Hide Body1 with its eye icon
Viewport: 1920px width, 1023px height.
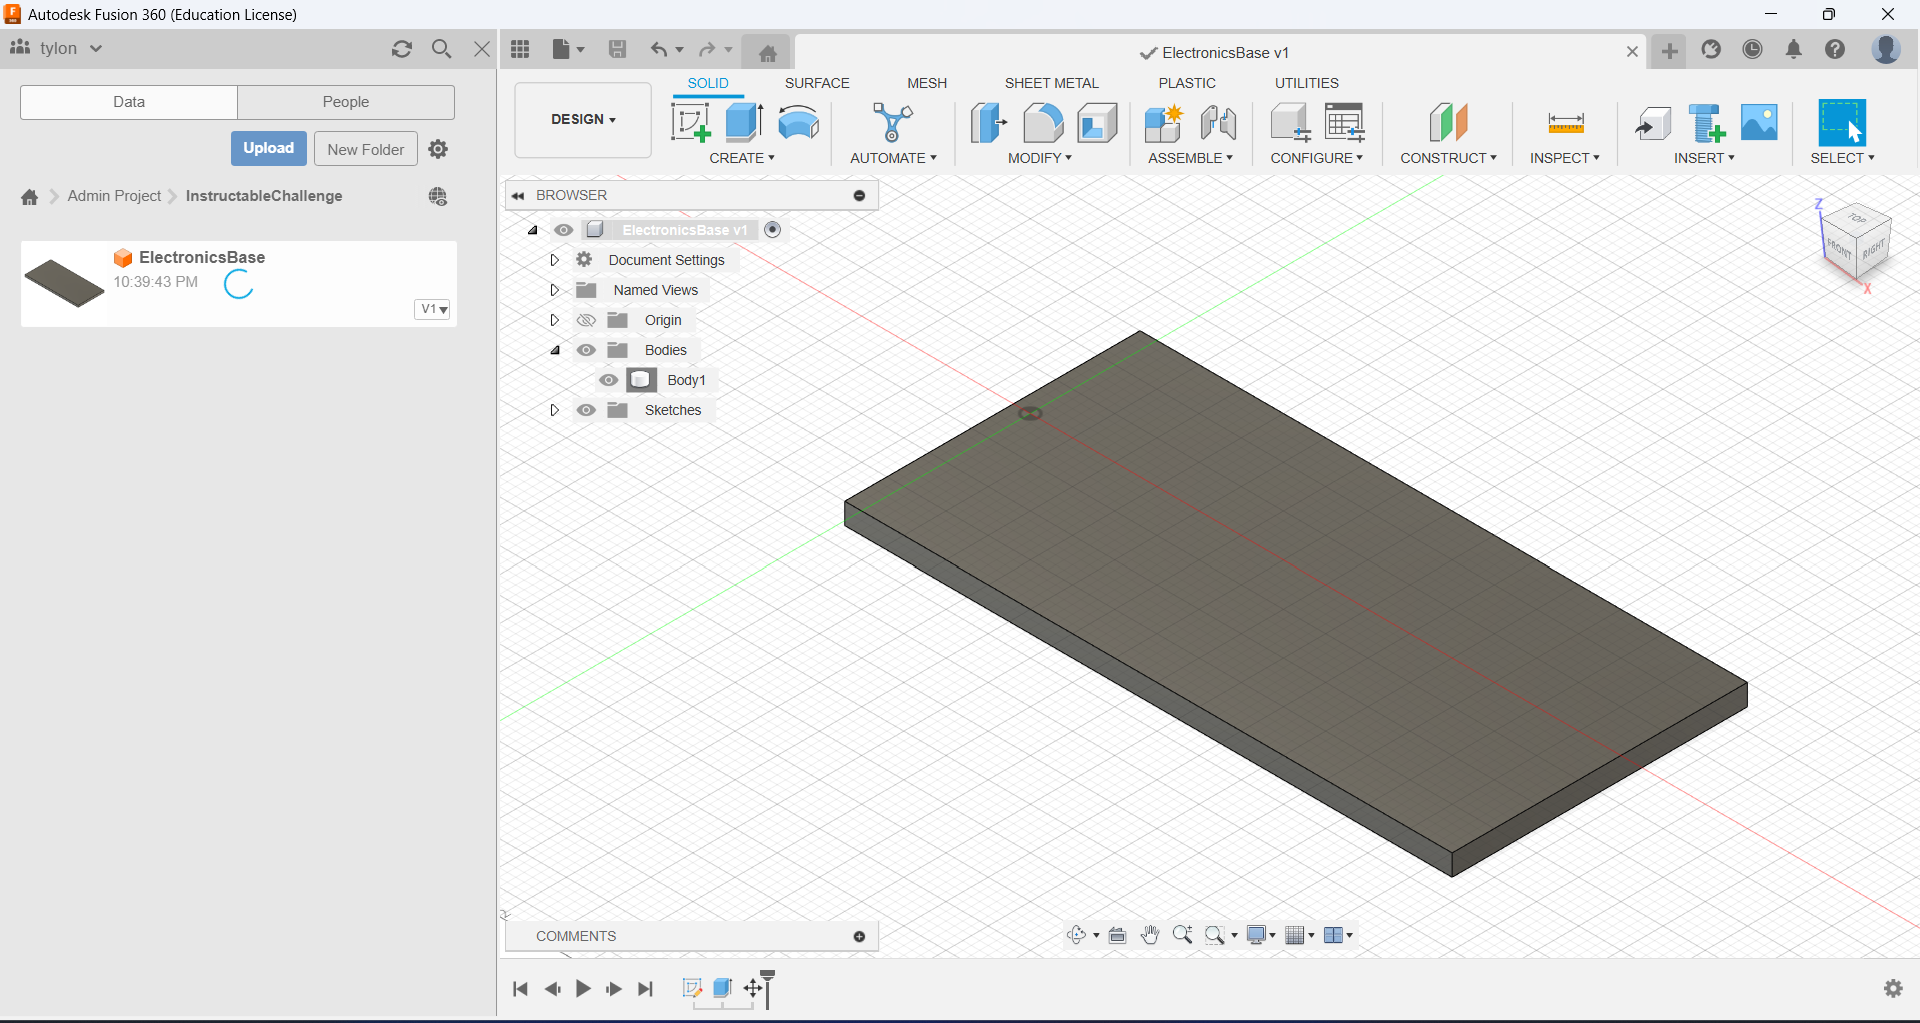608,380
